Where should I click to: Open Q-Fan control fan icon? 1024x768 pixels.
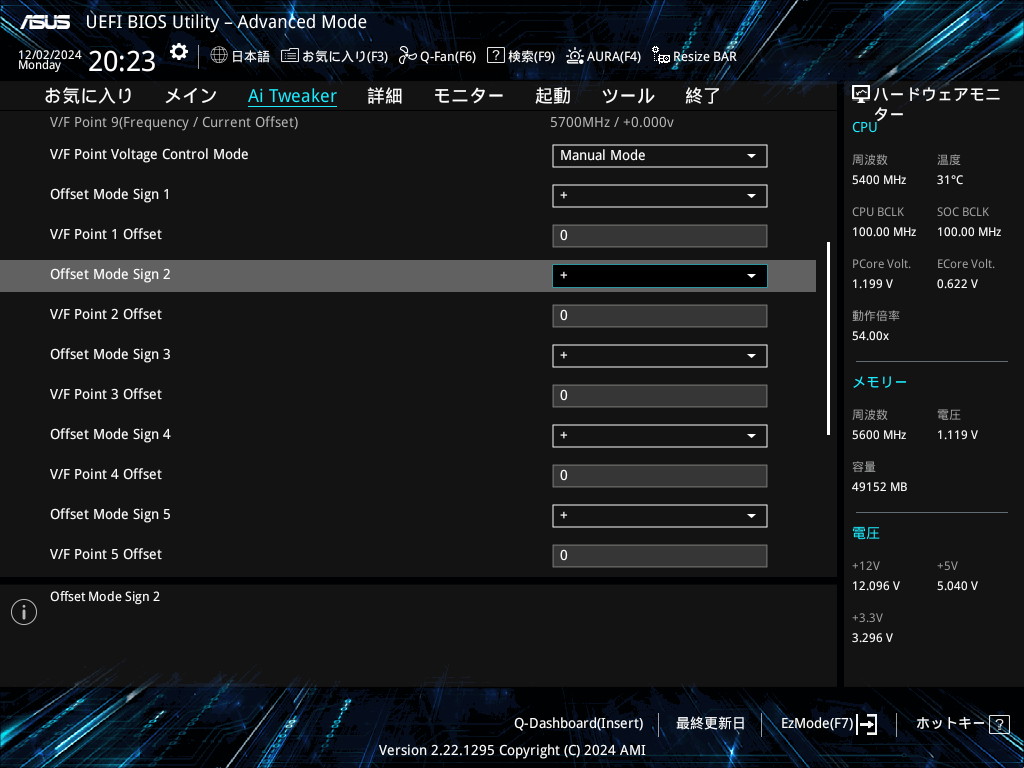click(408, 56)
